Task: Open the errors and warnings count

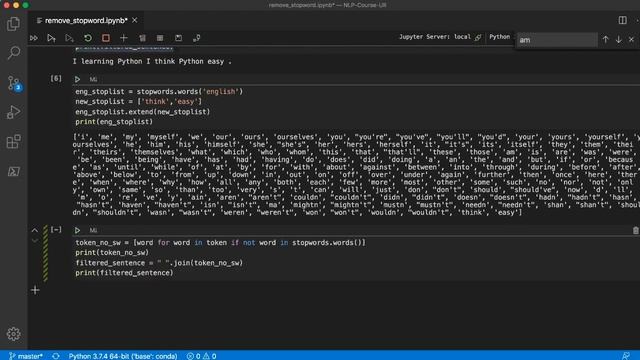Action: click(202, 356)
